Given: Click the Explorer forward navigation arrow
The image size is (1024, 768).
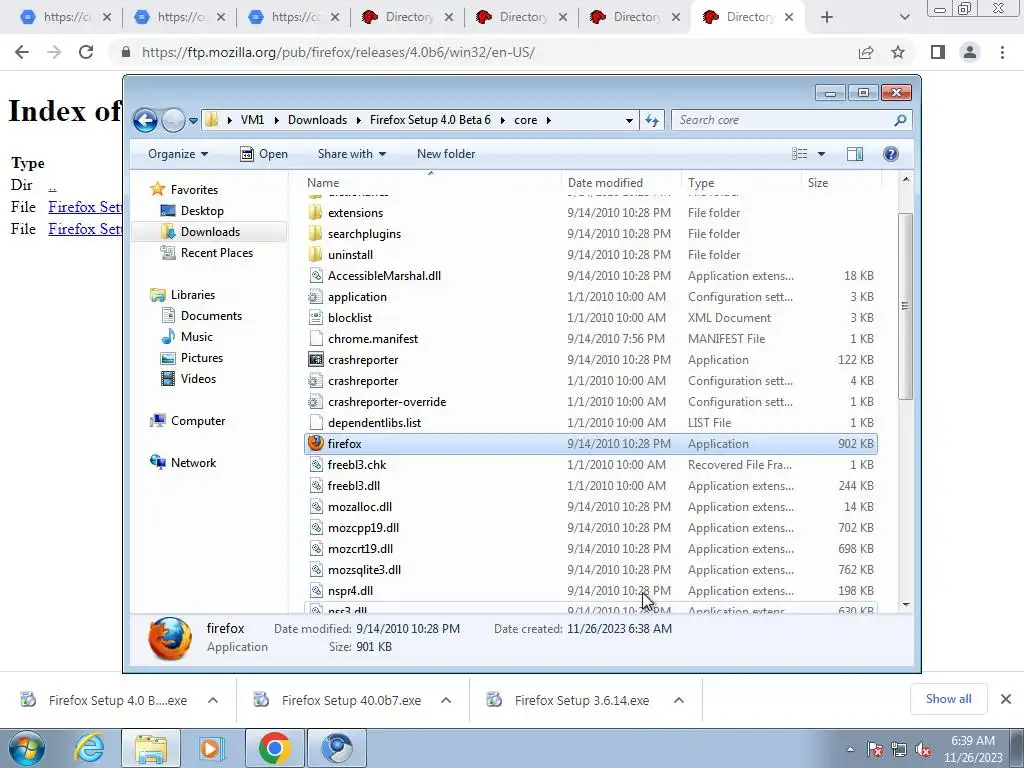Looking at the screenshot, I should [x=173, y=120].
